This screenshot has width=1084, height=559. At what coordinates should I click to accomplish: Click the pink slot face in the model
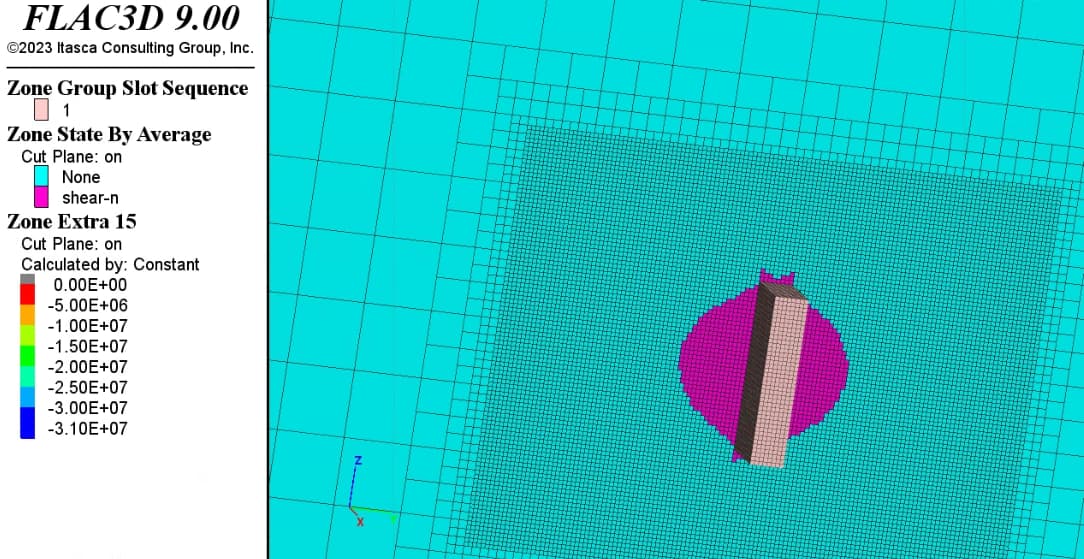point(779,383)
